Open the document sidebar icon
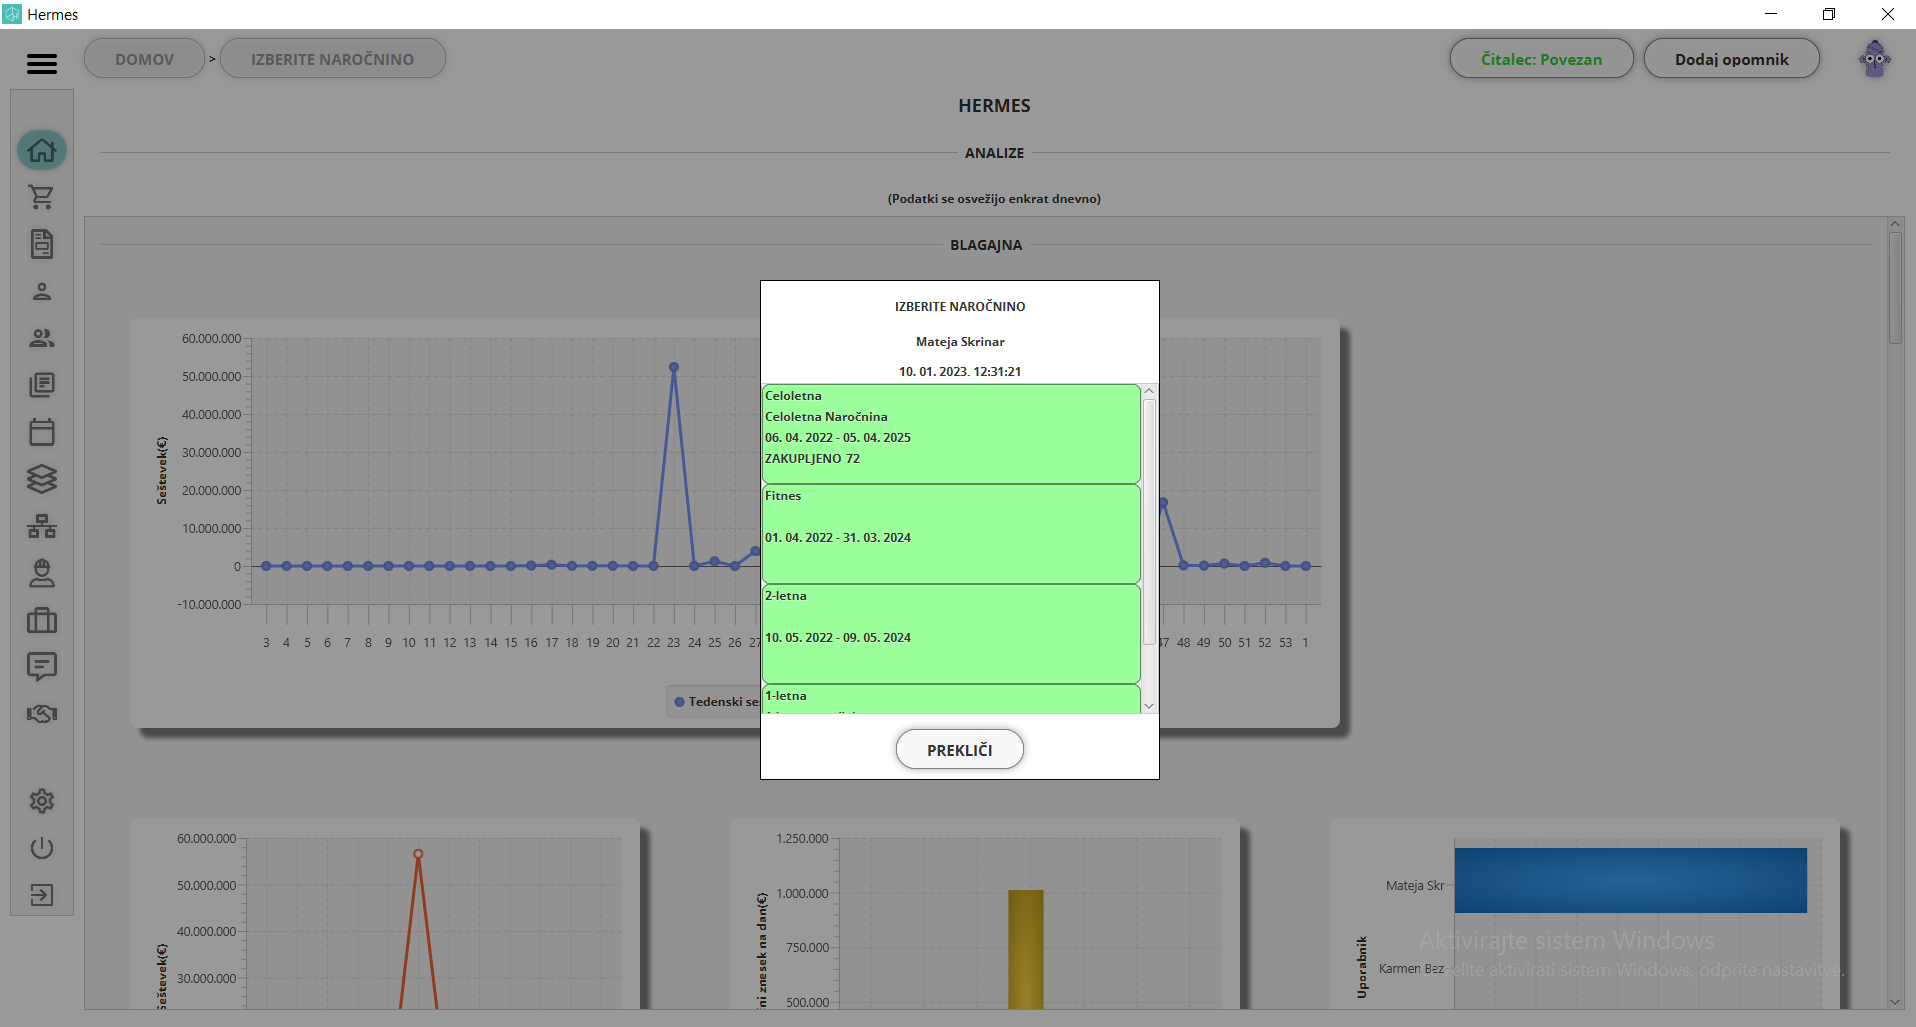1916x1027 pixels. coord(42,244)
